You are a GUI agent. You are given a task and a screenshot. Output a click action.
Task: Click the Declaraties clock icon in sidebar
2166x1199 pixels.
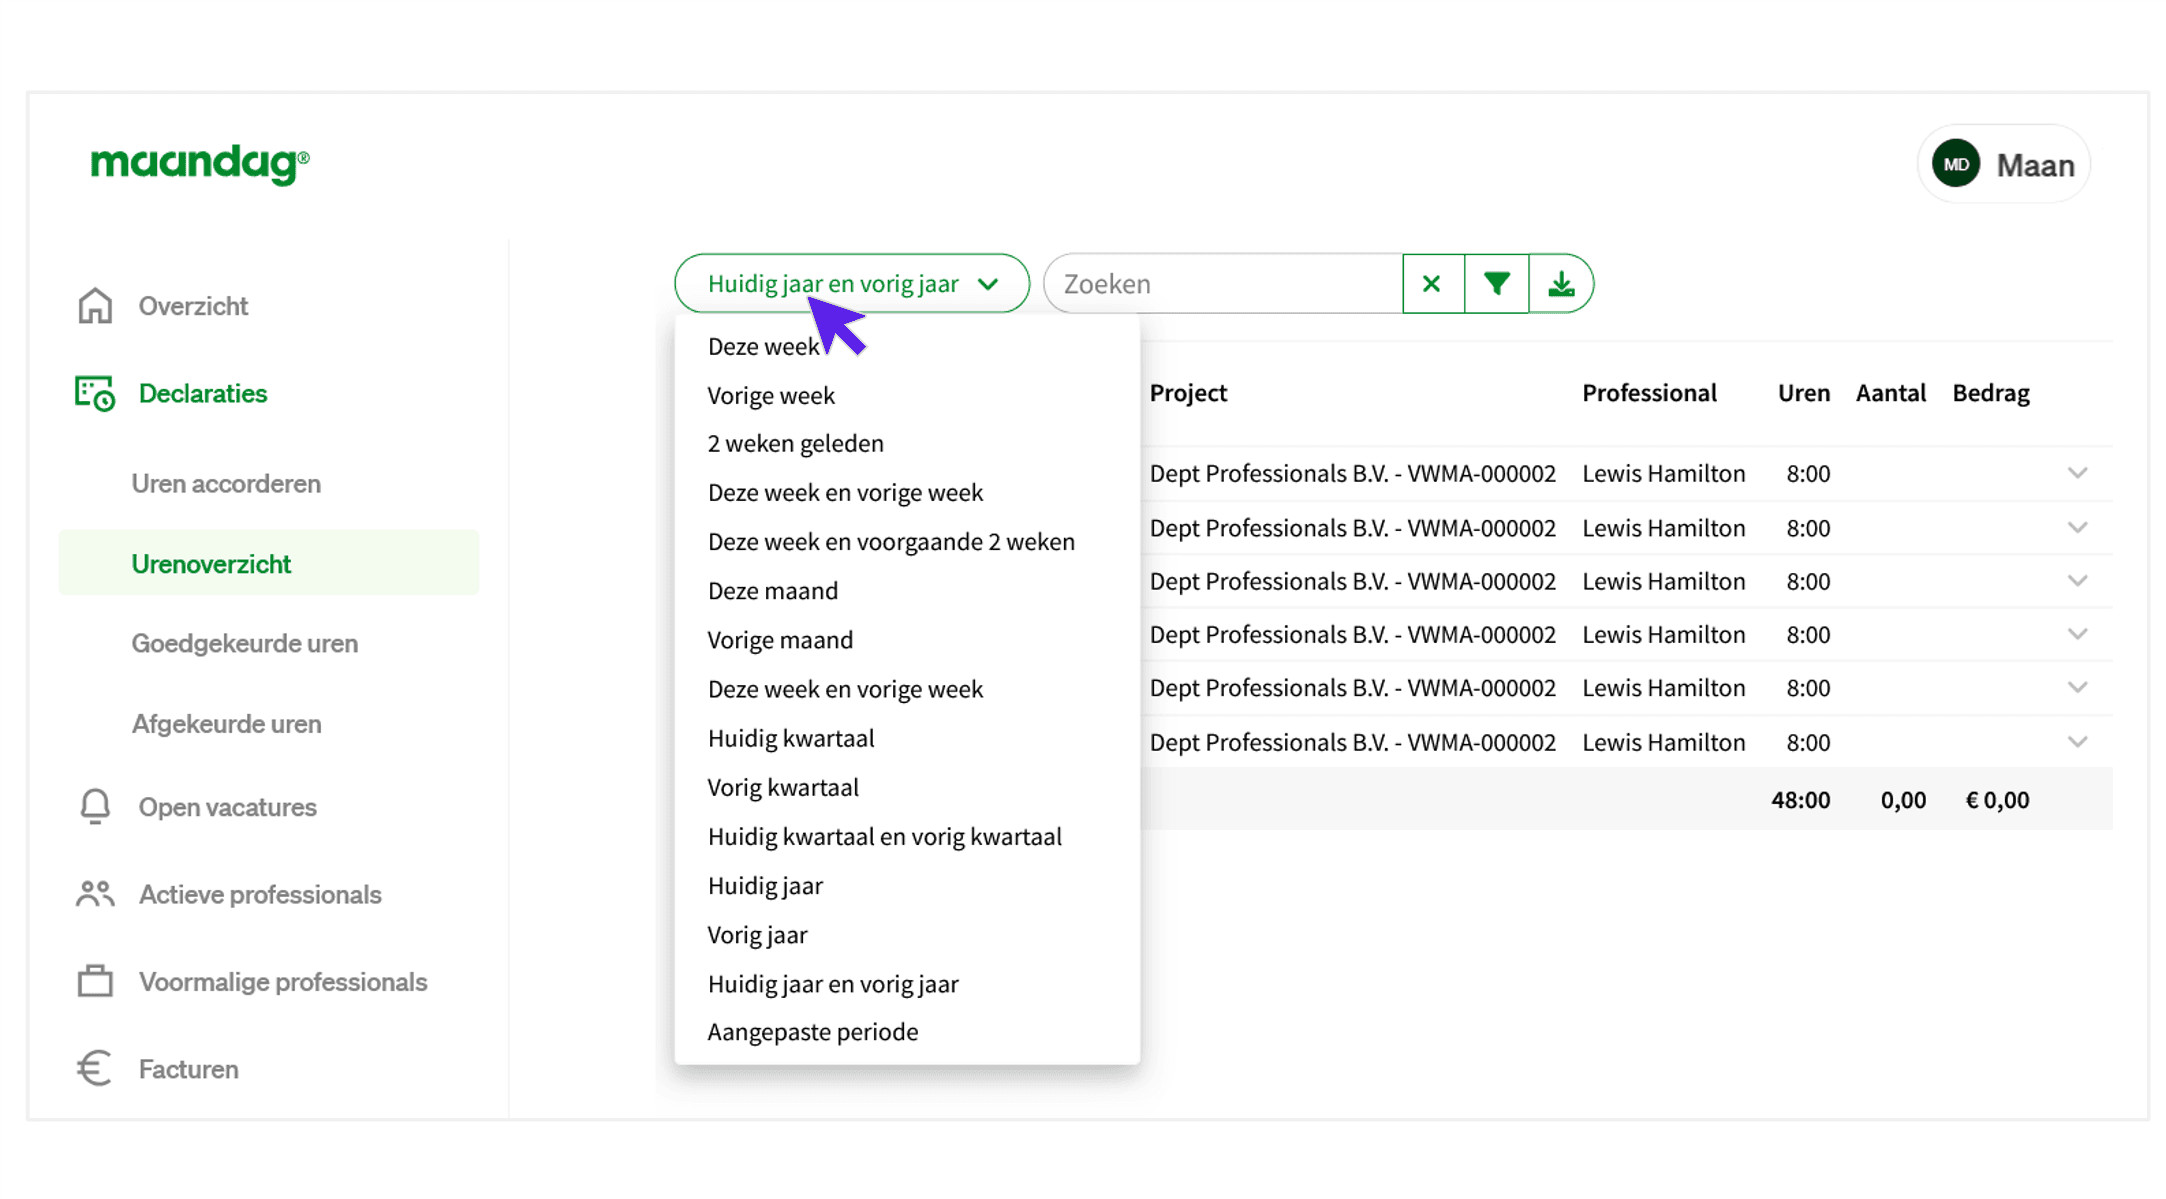click(x=95, y=393)
